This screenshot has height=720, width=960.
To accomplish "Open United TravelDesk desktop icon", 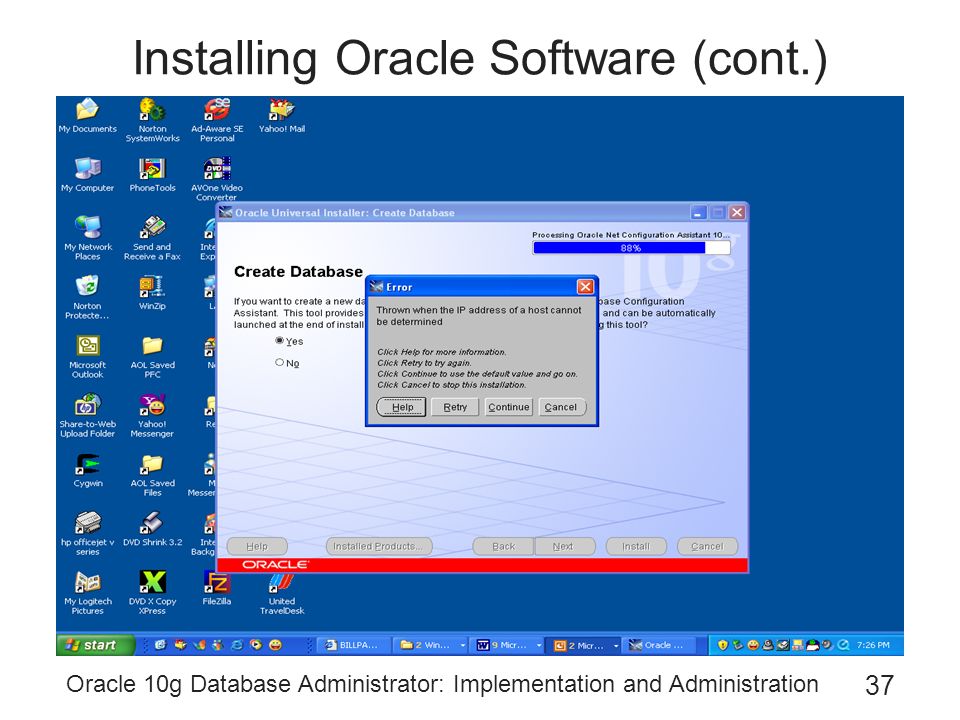I will tap(282, 594).
